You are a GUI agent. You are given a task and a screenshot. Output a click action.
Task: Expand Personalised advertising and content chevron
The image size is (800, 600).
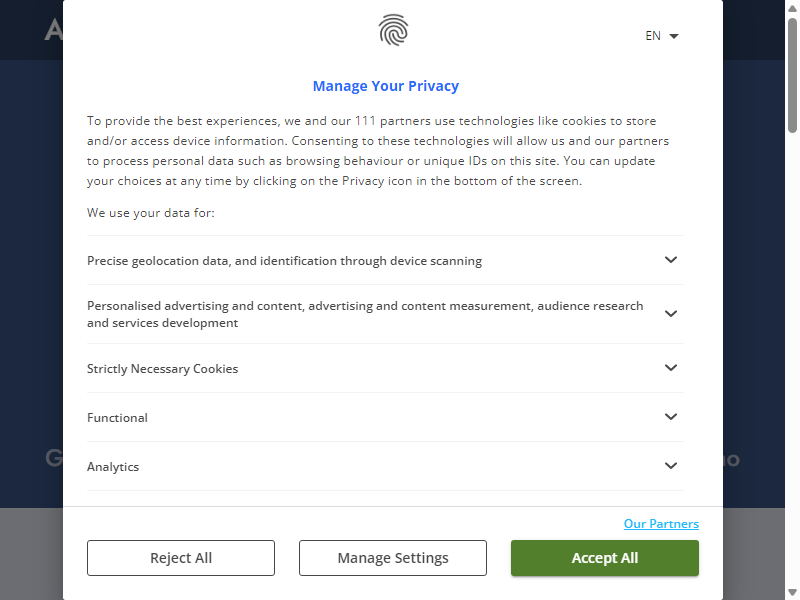671,314
